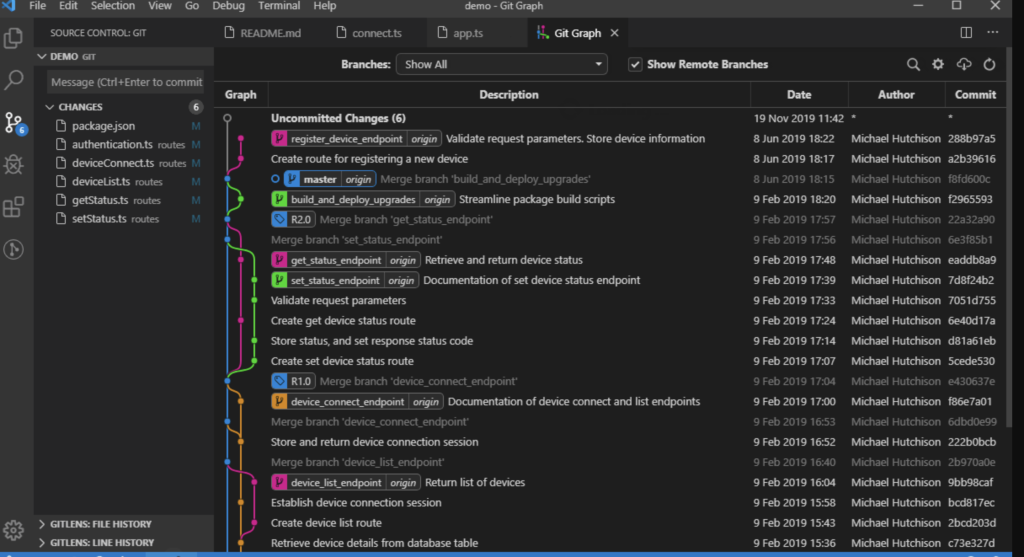This screenshot has height=557, width=1024.
Task: Click commit hash 288b97a5
Action: coord(972,138)
